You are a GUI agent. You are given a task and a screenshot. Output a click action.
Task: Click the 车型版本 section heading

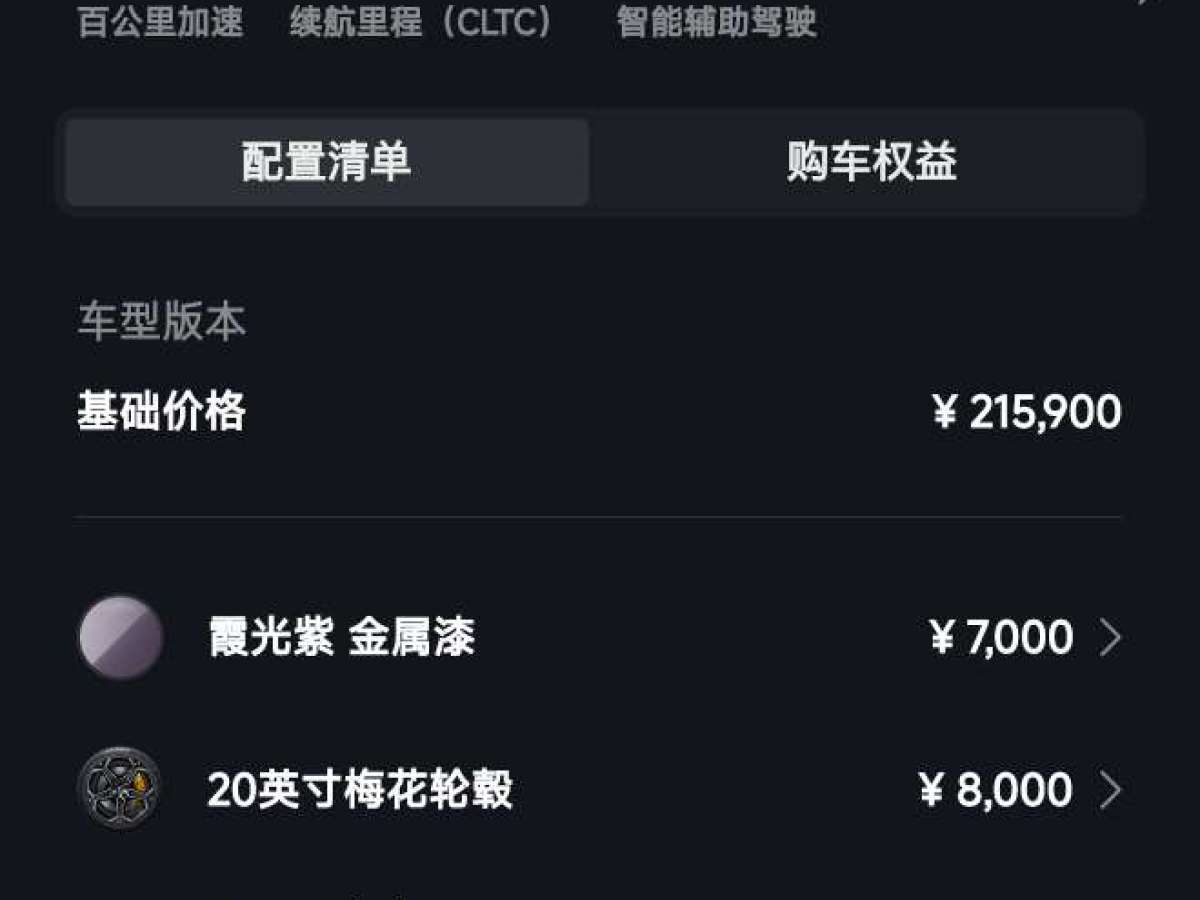[x=162, y=322]
